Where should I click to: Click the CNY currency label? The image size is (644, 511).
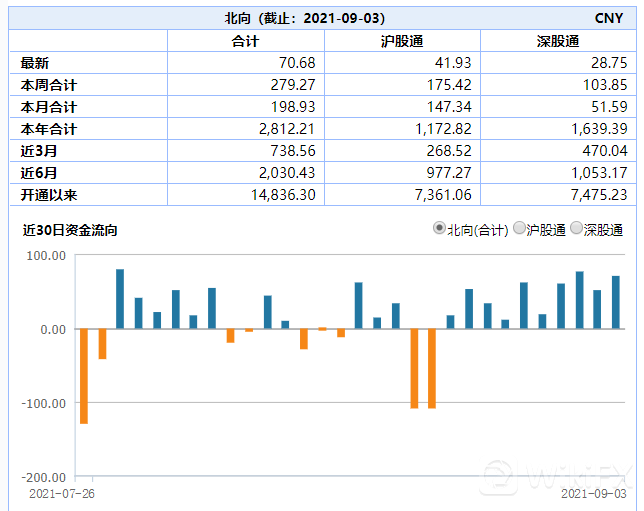[x=608, y=18]
